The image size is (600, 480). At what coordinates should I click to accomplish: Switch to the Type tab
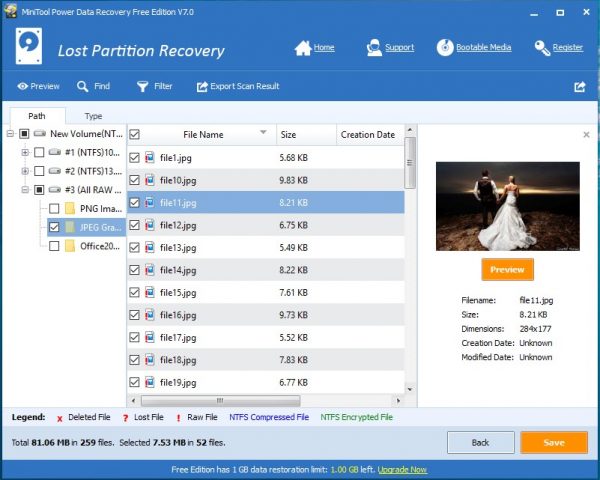pyautogui.click(x=93, y=116)
